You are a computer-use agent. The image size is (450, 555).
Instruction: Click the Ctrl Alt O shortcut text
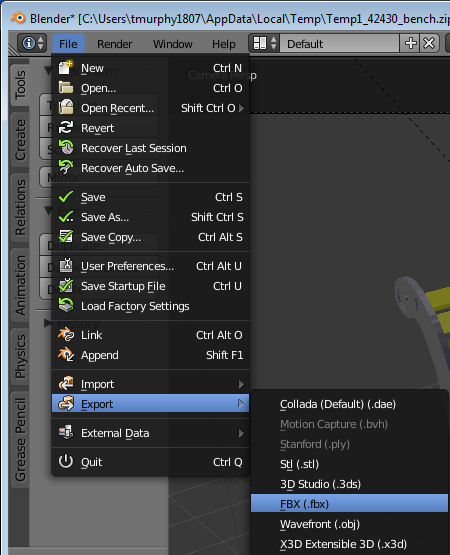(219, 335)
